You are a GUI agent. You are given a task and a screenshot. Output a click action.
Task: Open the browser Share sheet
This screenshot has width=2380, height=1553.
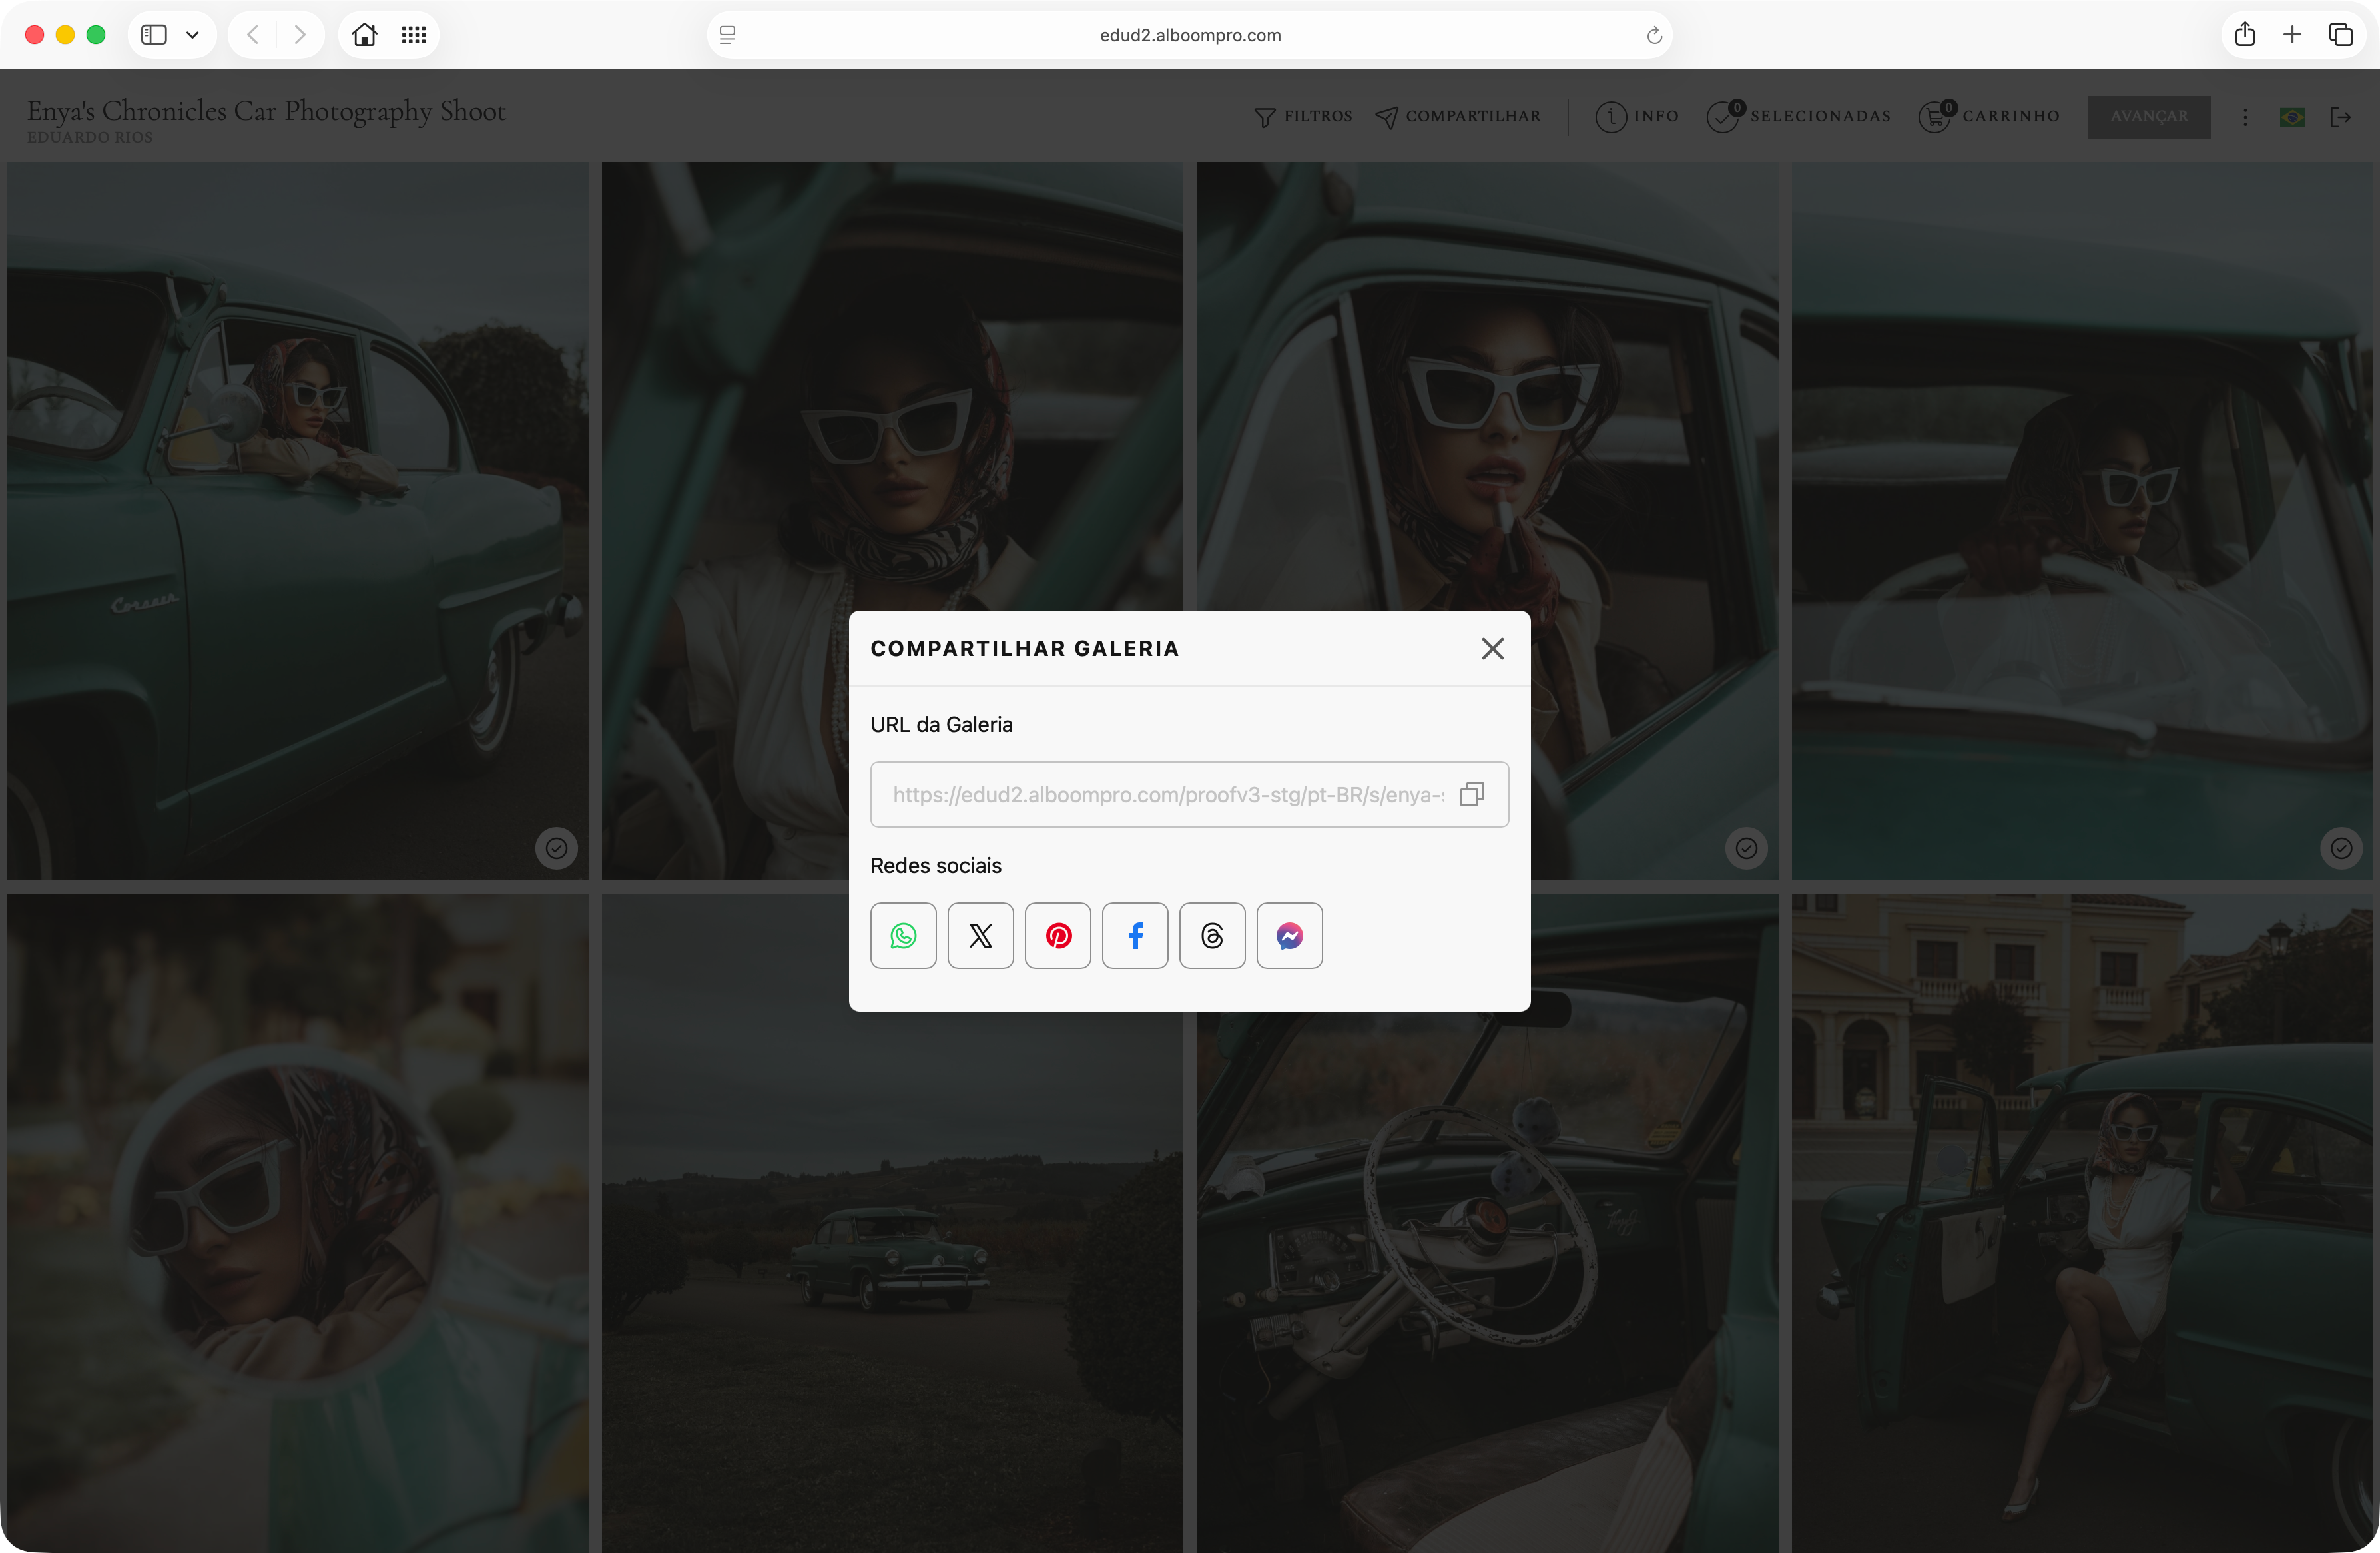(2245, 35)
